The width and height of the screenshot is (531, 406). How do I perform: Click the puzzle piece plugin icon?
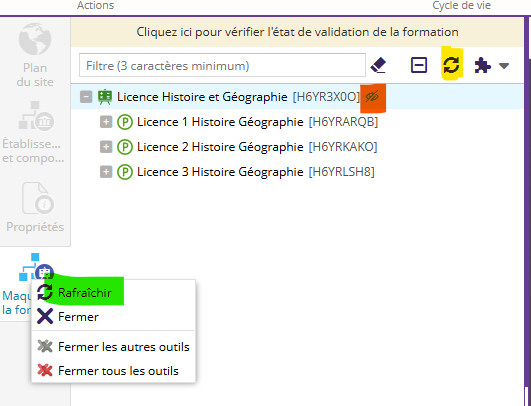point(483,65)
